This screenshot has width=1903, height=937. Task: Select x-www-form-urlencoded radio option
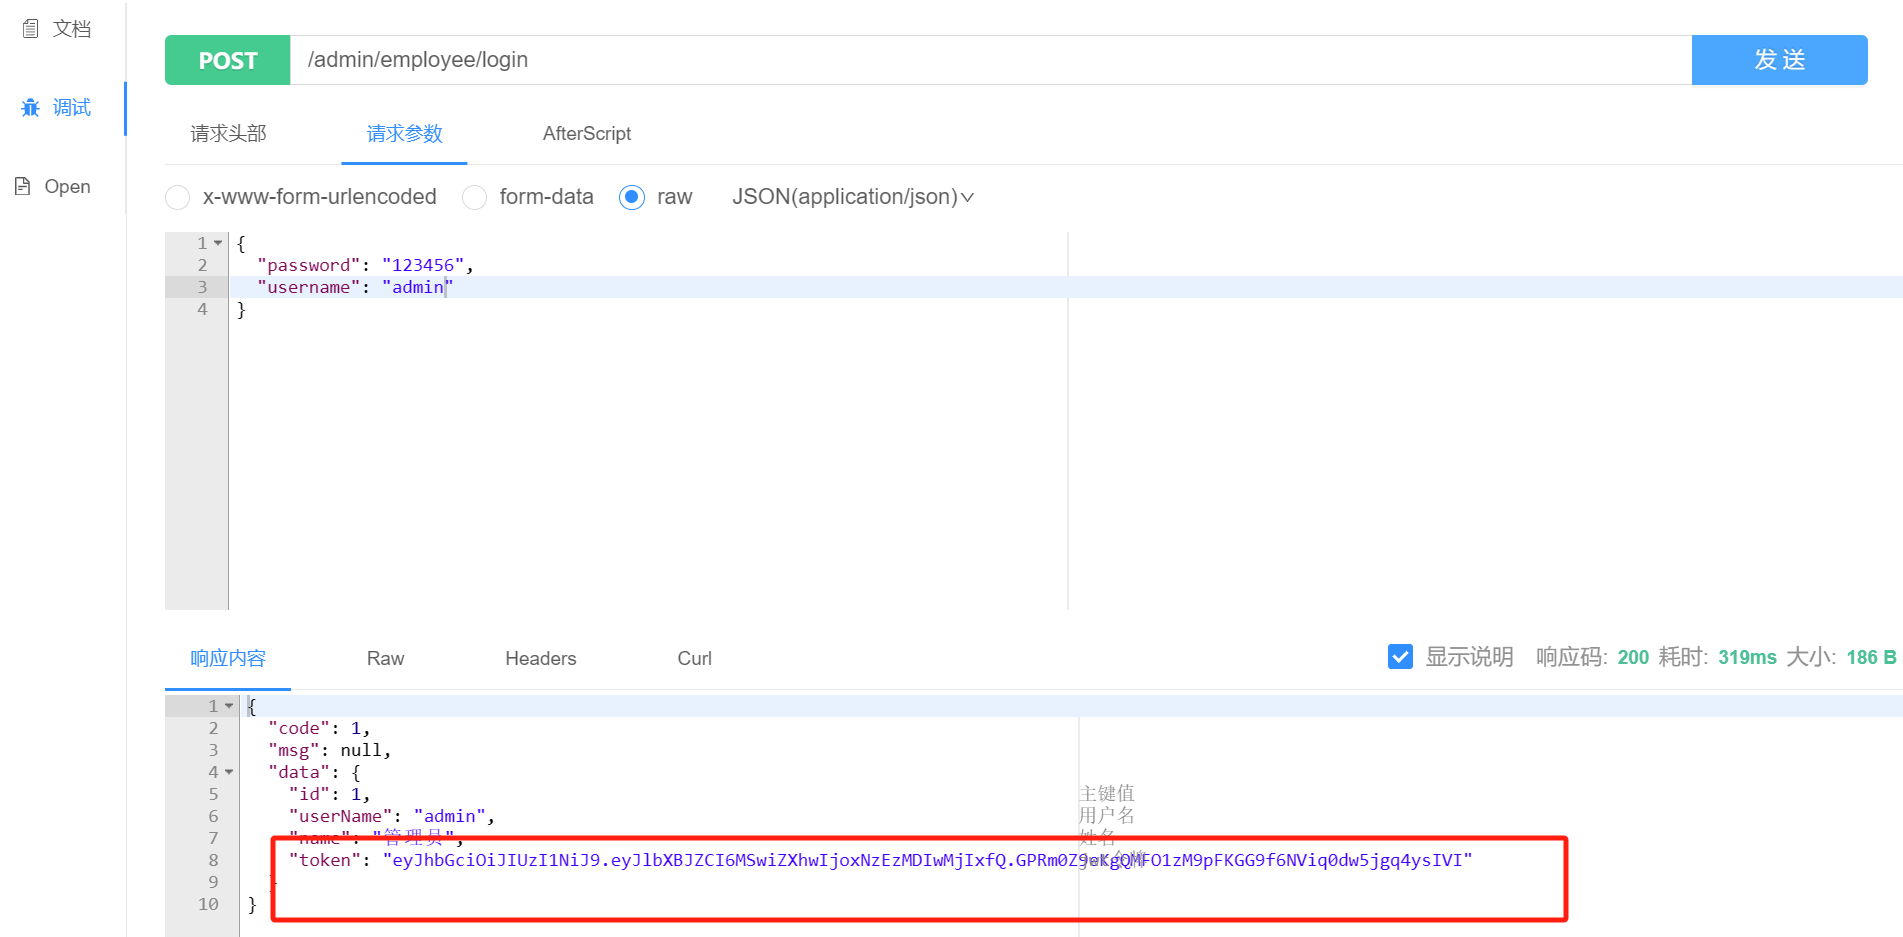(x=178, y=197)
